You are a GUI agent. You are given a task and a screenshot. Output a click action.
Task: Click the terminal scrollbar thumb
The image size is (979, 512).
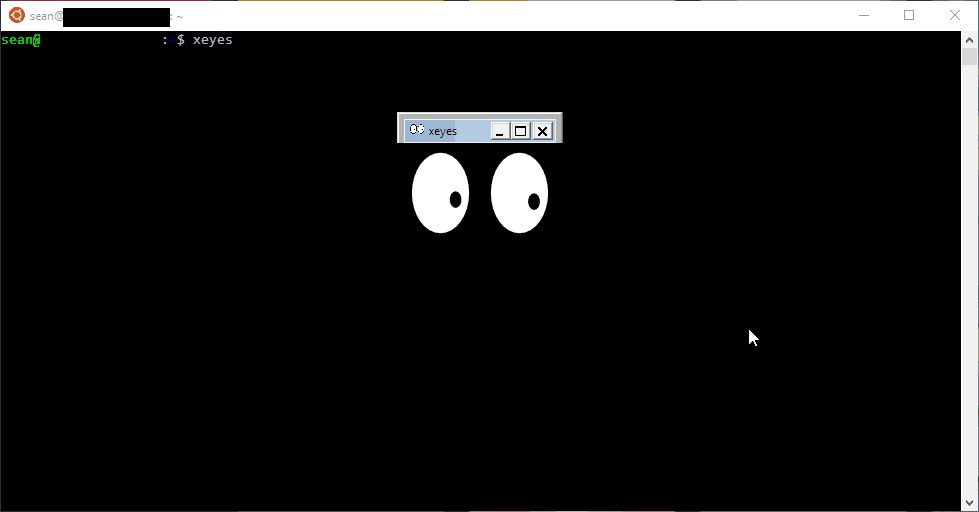969,56
